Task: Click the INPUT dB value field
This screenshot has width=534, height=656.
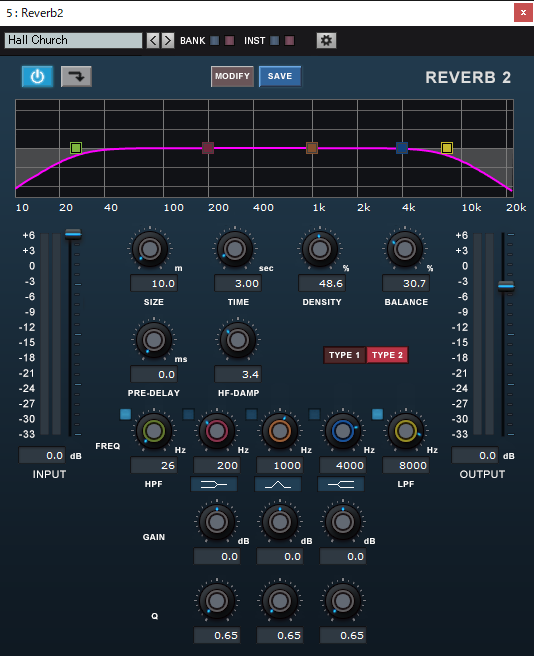Action: [42, 455]
